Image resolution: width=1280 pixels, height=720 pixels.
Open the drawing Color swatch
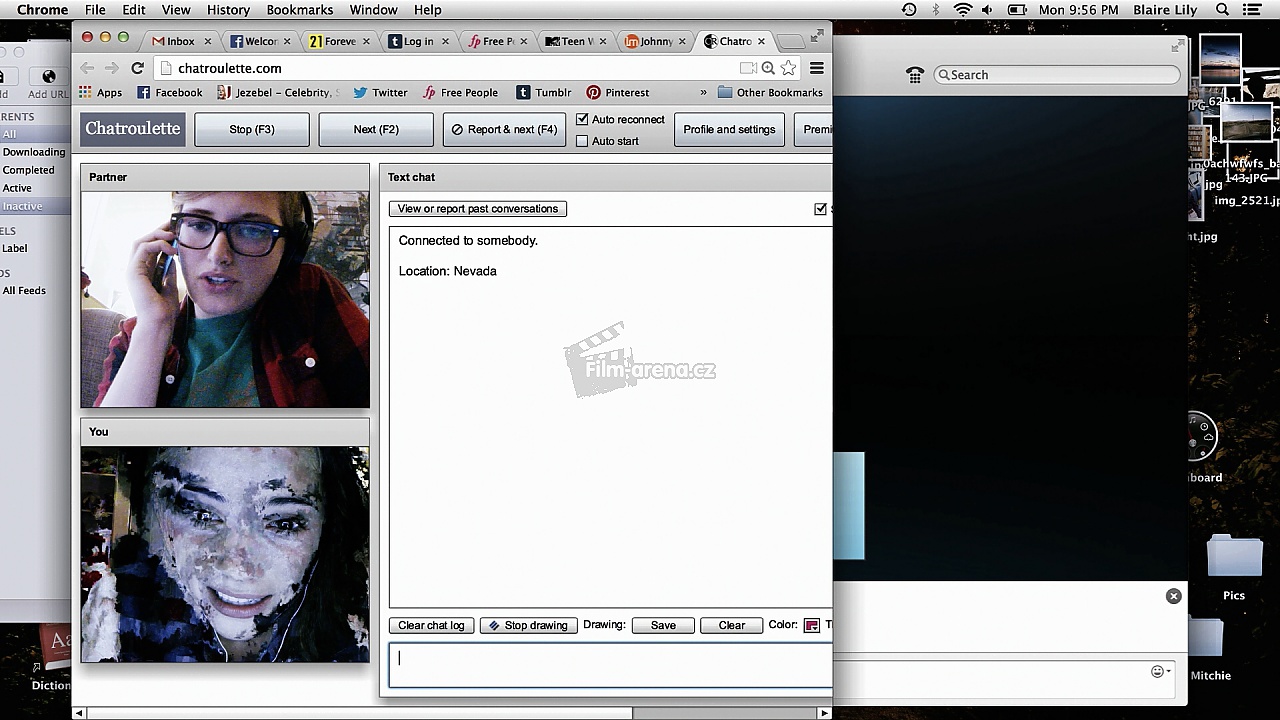pyautogui.click(x=811, y=625)
